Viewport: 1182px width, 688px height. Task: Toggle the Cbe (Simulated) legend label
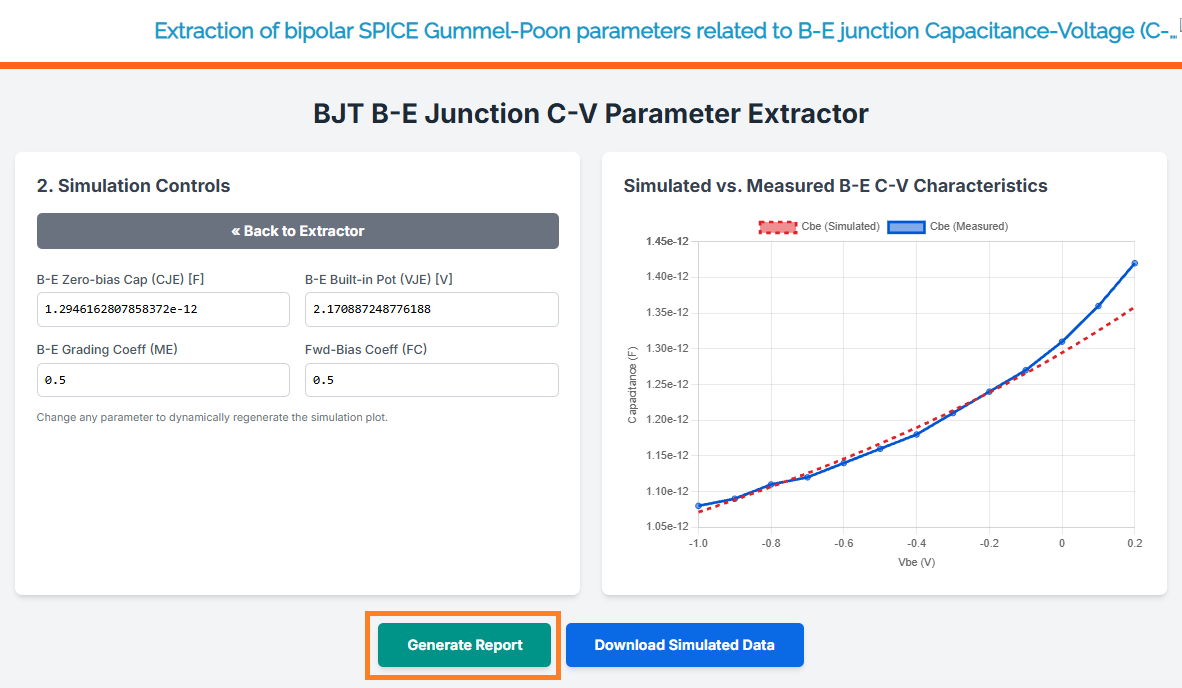(840, 227)
